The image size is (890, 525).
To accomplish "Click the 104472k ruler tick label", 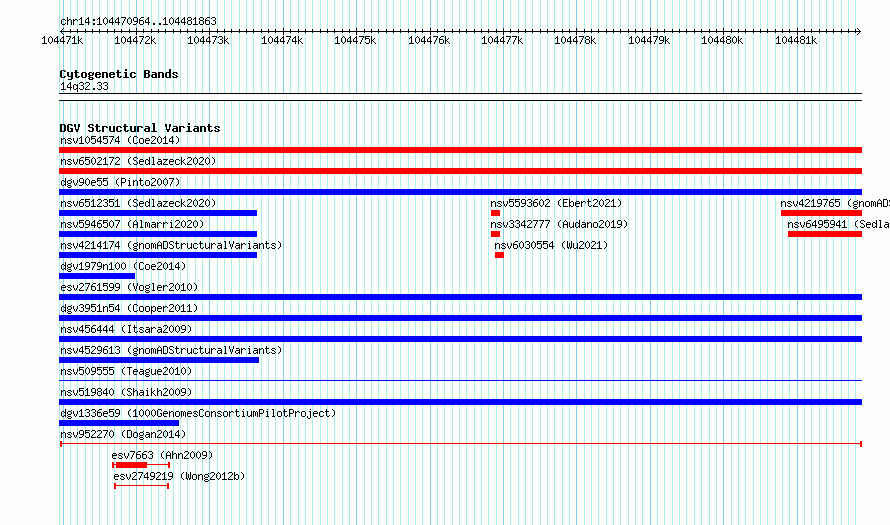I will pos(135,40).
